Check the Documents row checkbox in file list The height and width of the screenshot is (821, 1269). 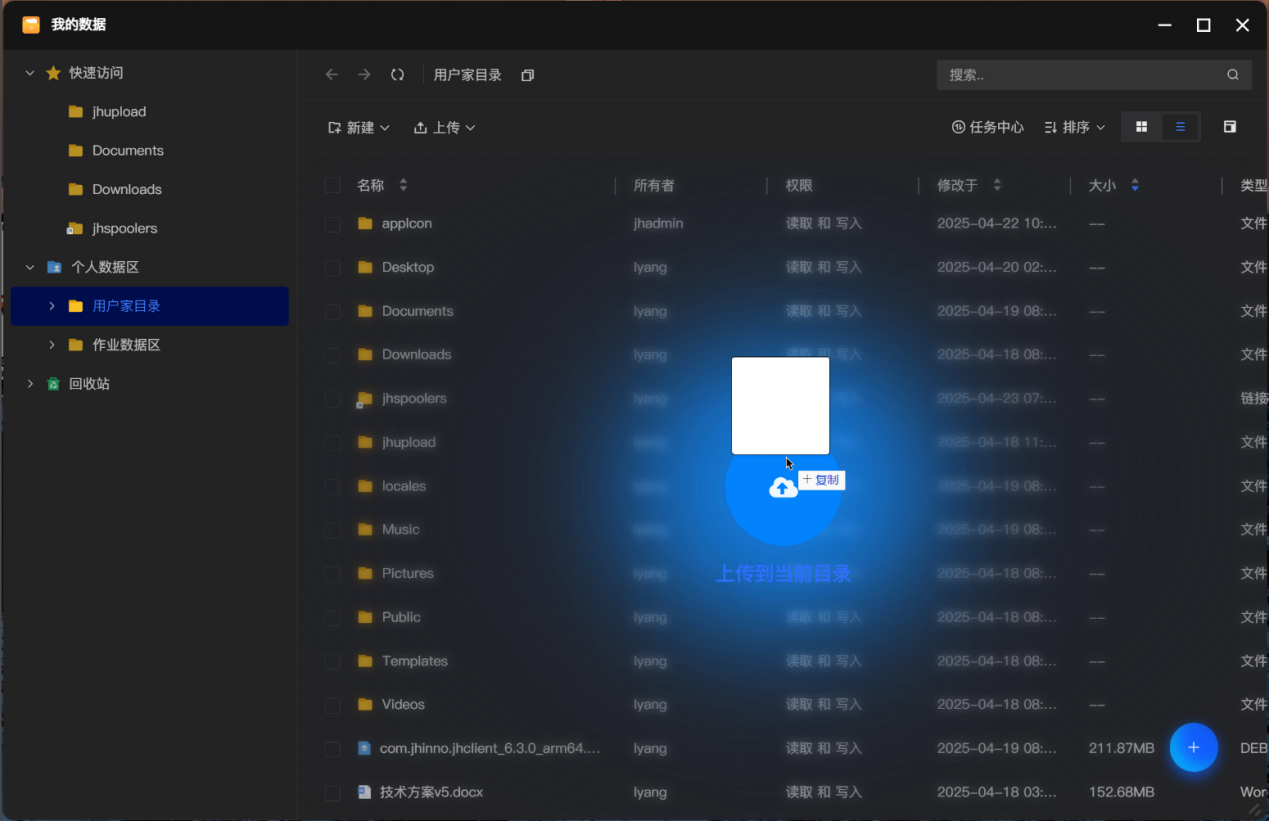[332, 312]
